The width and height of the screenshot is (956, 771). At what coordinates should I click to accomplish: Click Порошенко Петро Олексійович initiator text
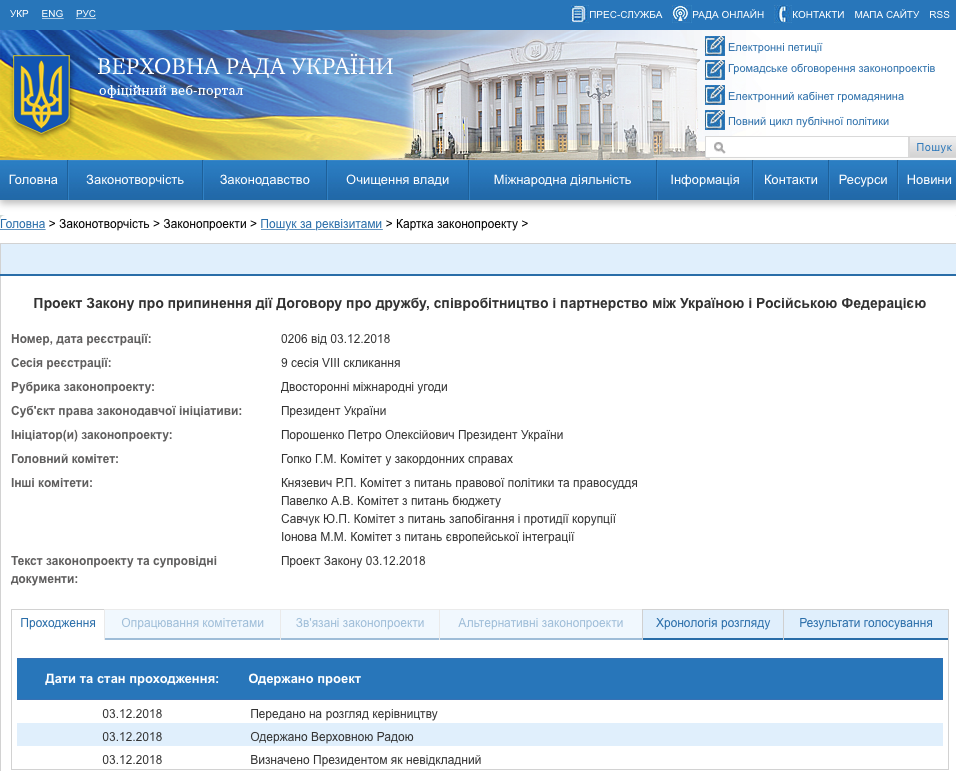point(422,435)
